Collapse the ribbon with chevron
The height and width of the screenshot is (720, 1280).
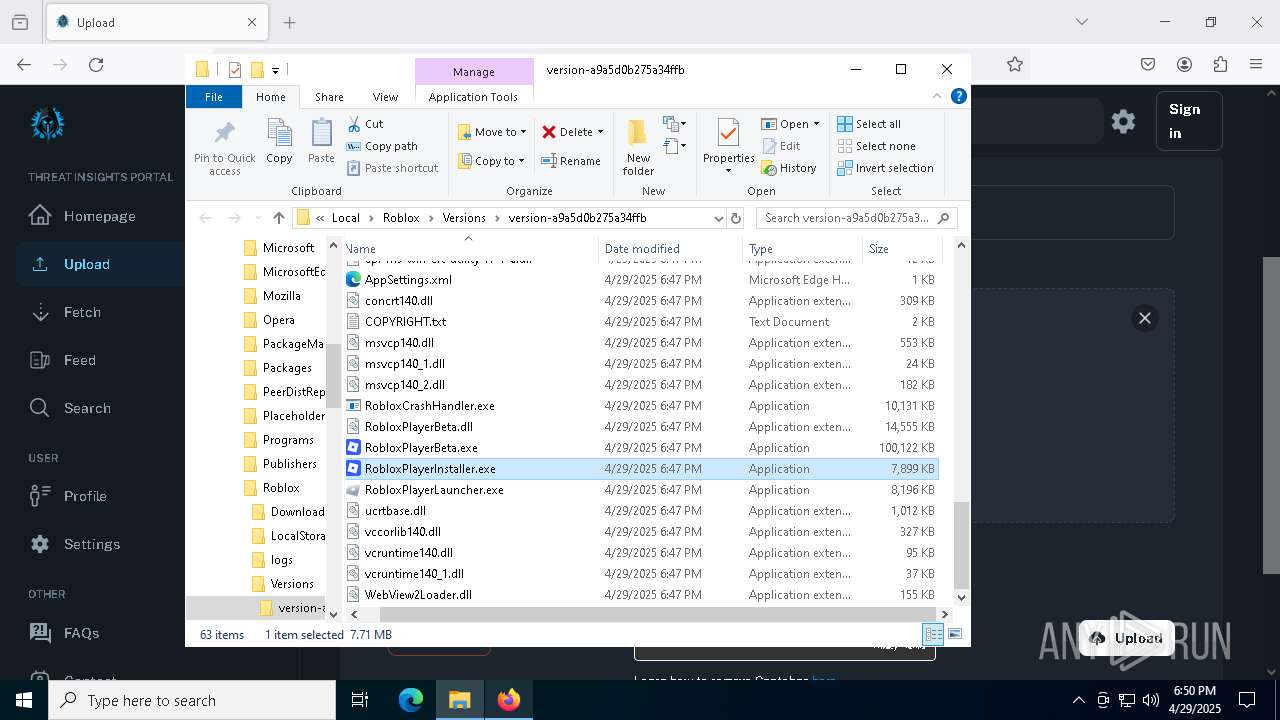[937, 97]
